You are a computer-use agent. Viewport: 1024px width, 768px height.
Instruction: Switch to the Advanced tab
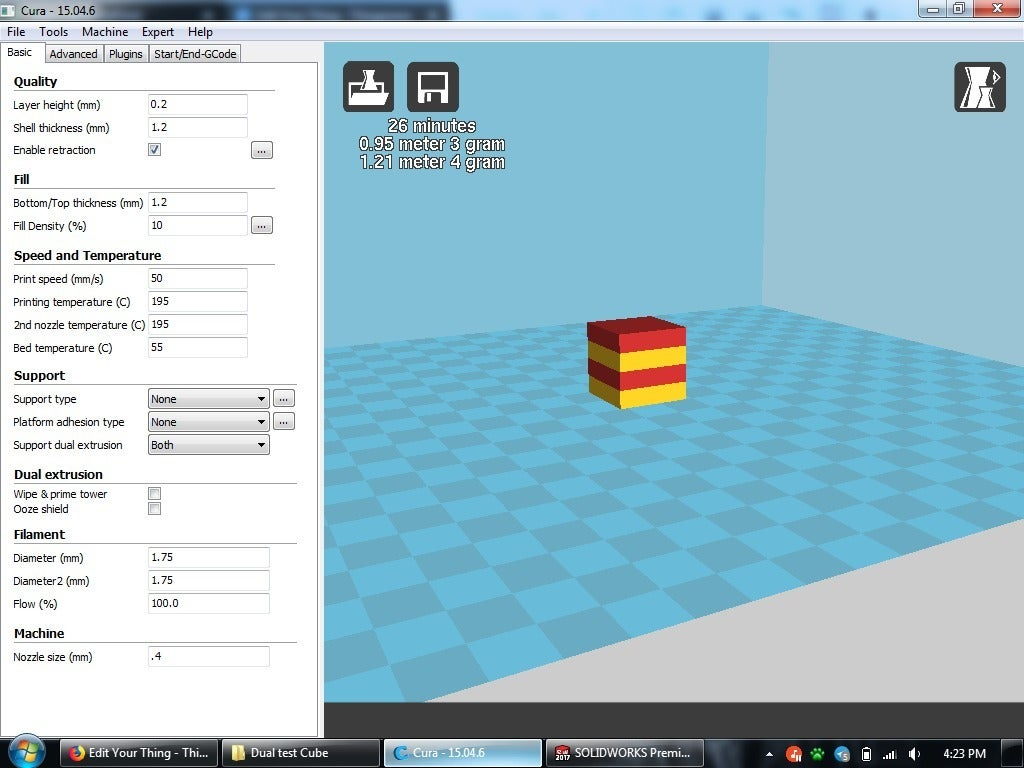pos(73,53)
